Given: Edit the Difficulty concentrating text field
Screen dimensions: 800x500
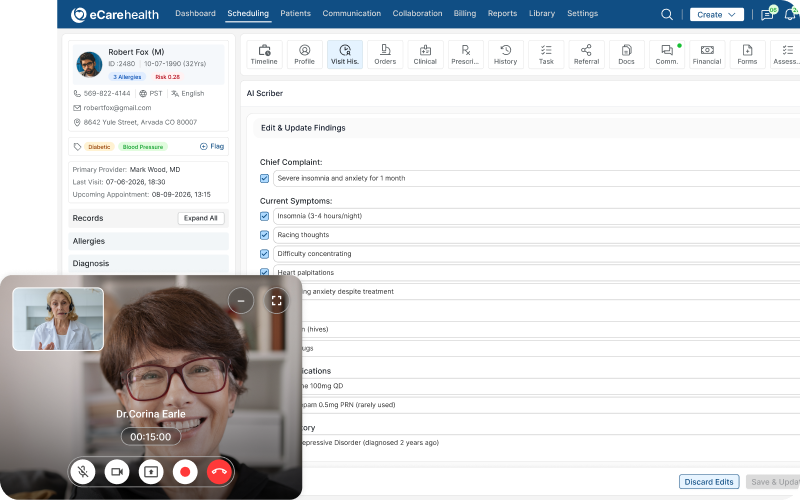Looking at the screenshot, I should click(536, 254).
